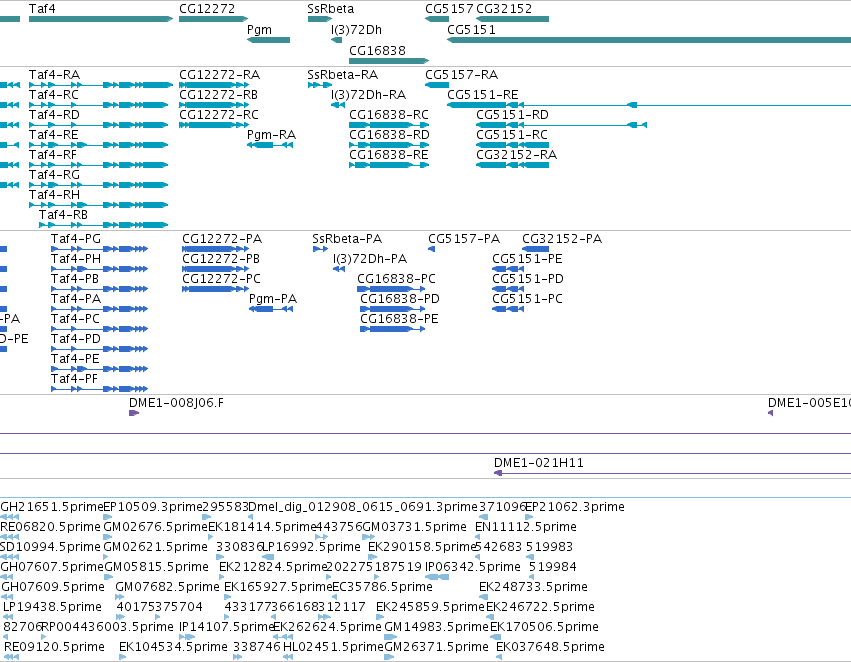Click transcript Taf4-RB
The height and width of the screenshot is (662, 851).
[104, 225]
